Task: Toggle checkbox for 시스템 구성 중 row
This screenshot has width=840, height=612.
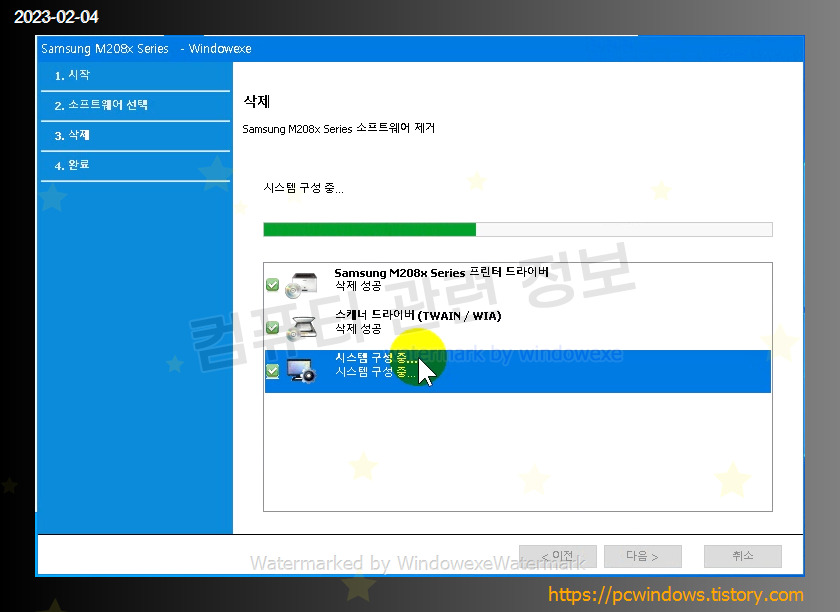Action: pyautogui.click(x=272, y=370)
